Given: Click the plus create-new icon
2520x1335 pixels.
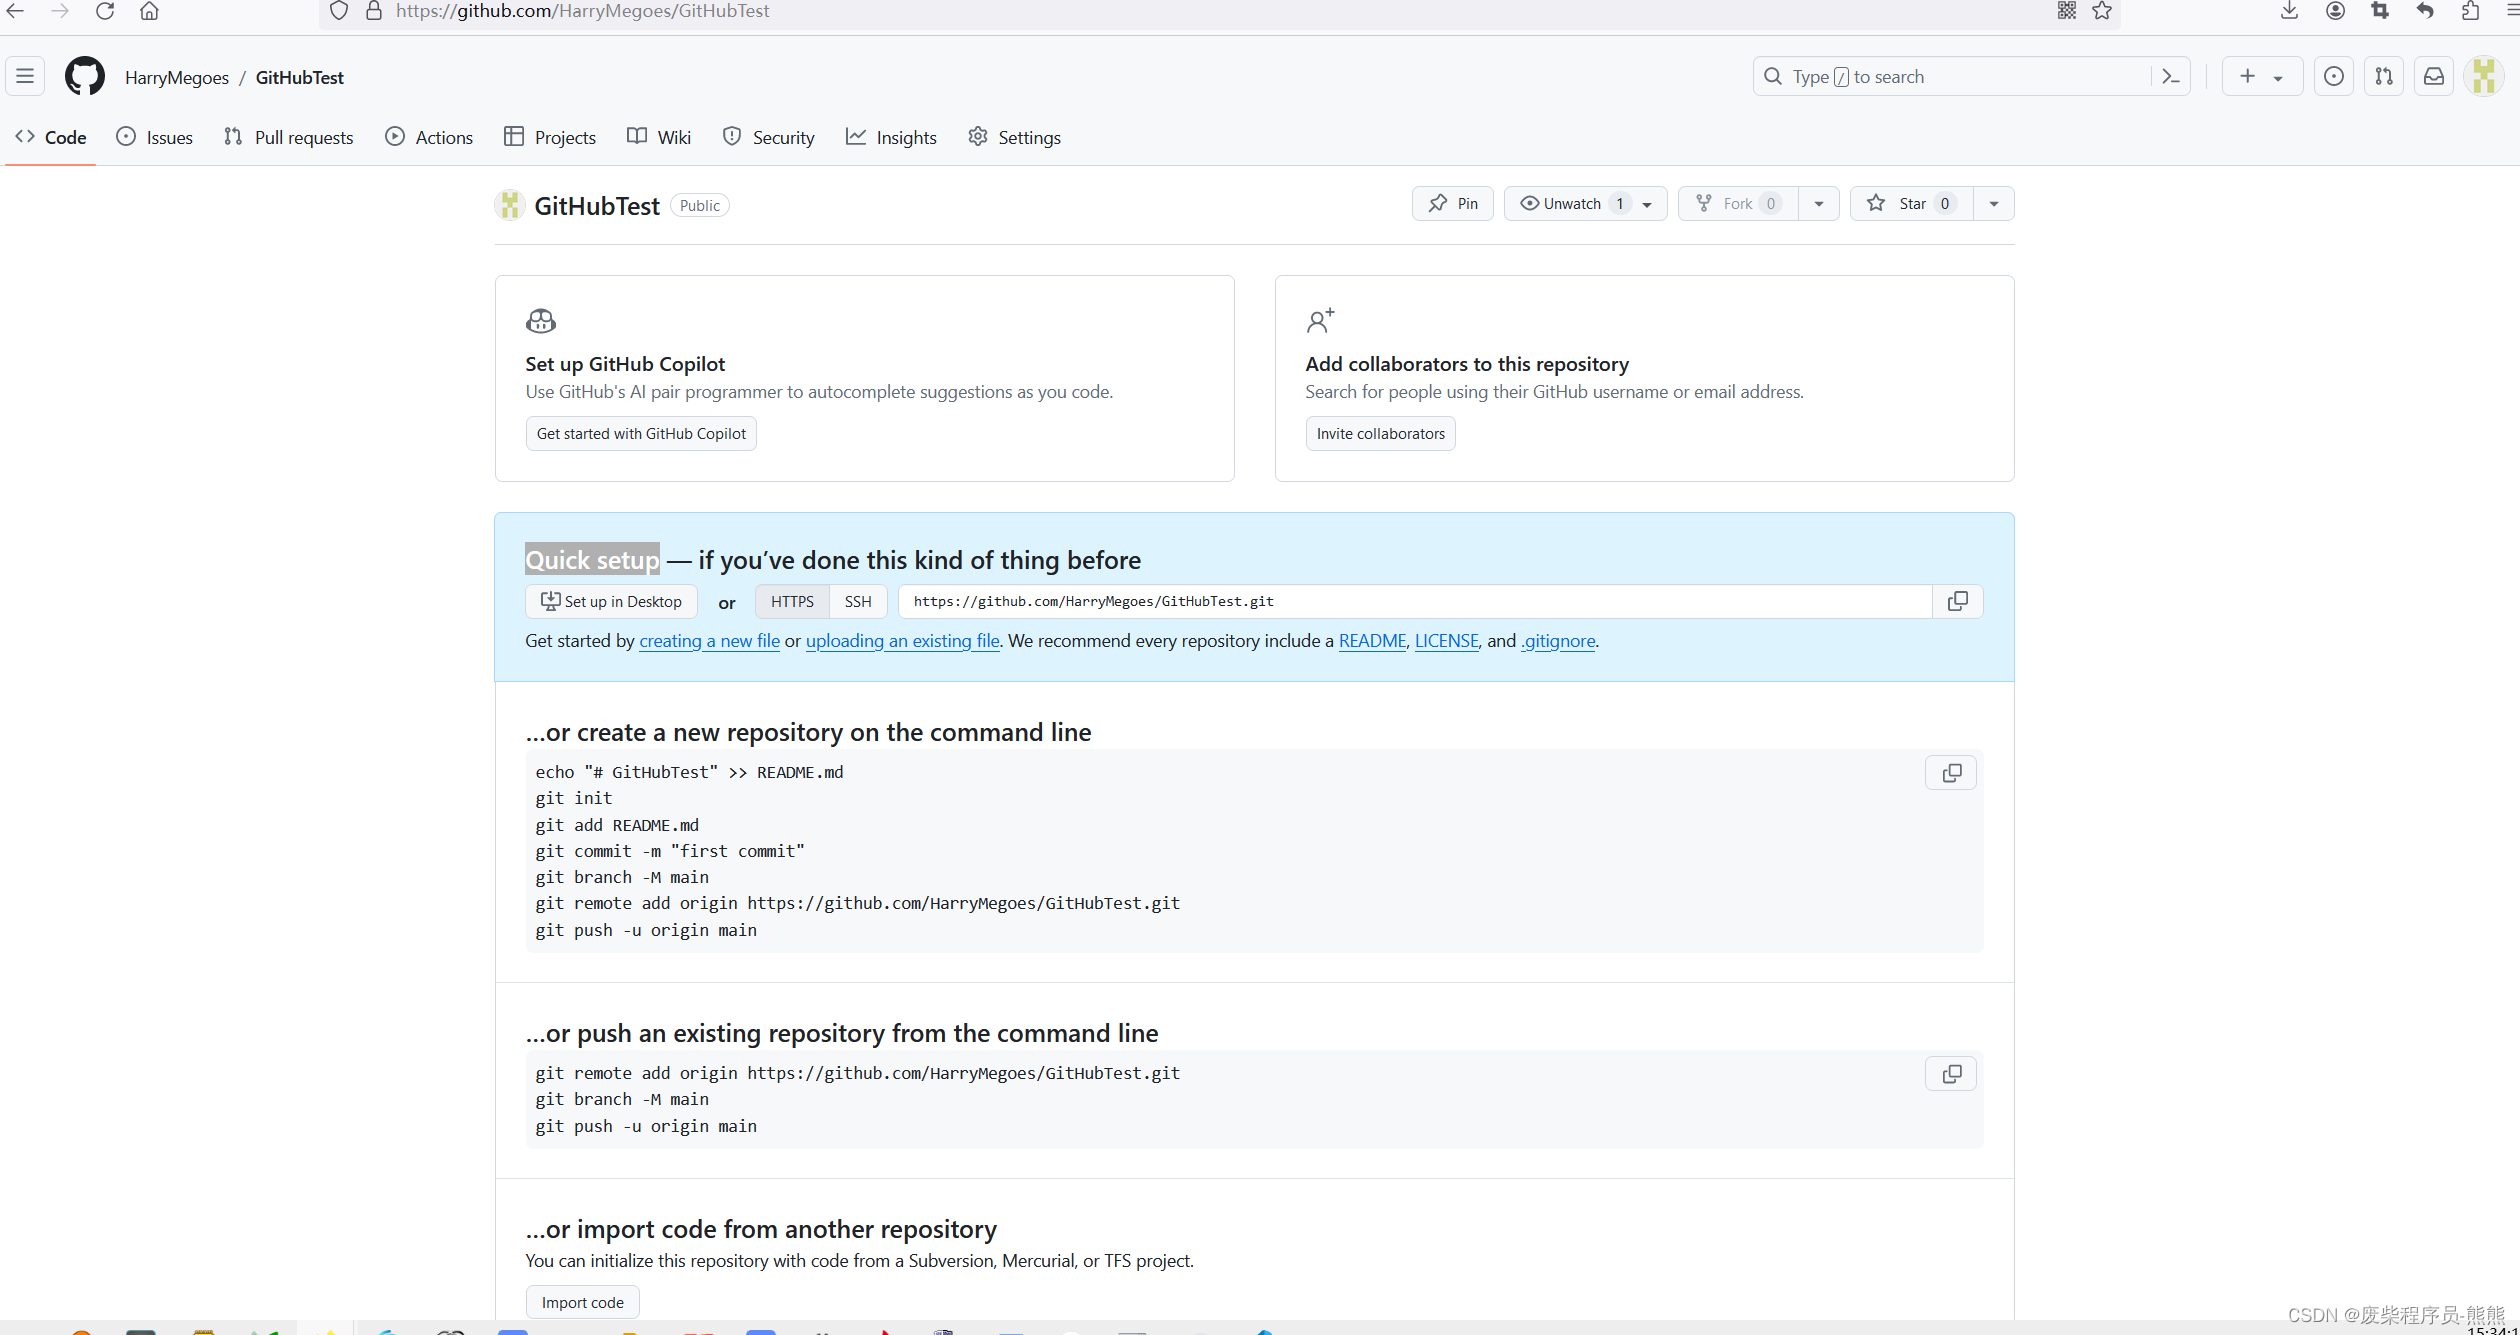Looking at the screenshot, I should (x=2247, y=77).
